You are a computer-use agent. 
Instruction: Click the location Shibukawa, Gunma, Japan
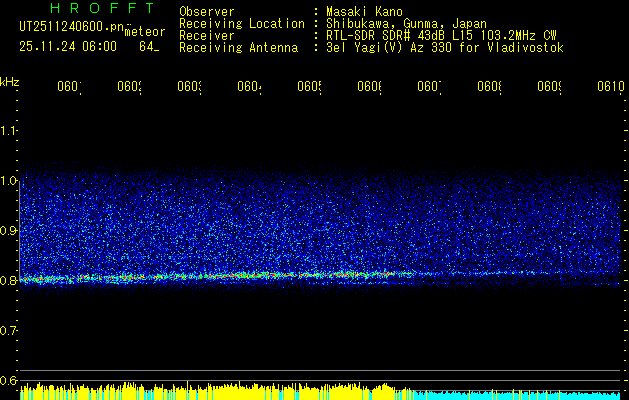point(406,24)
